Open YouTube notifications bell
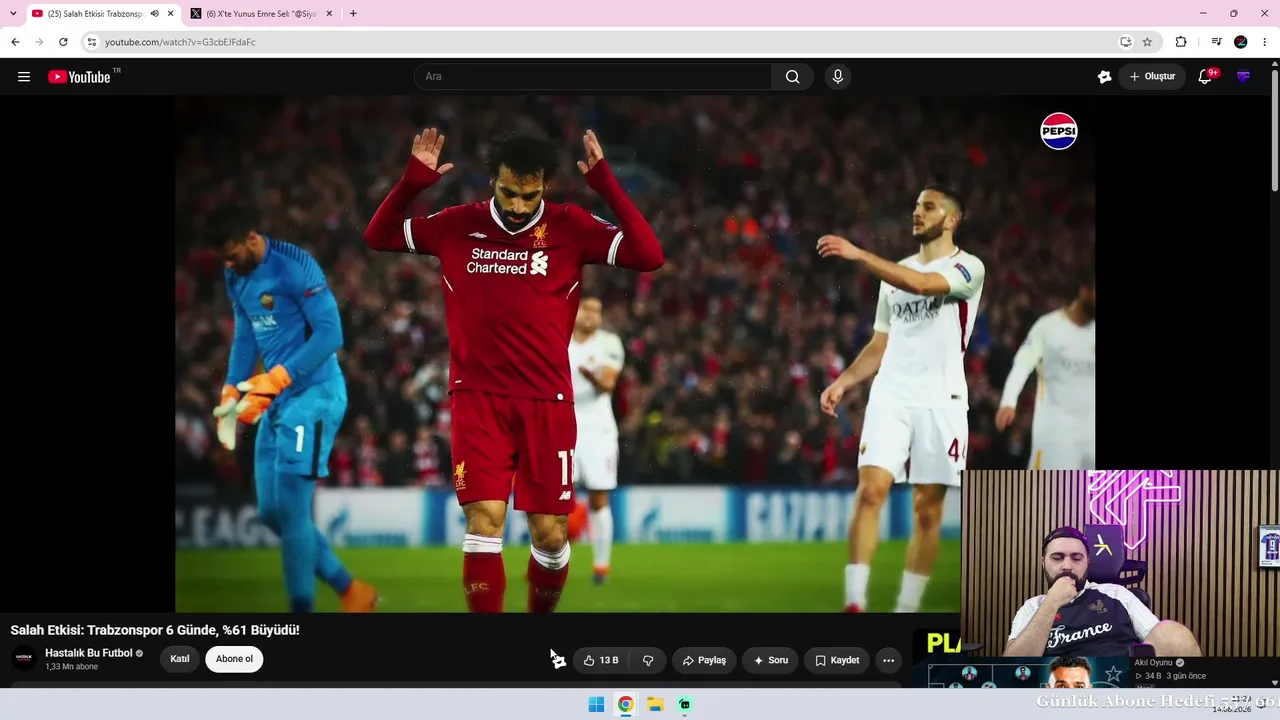This screenshot has width=1280, height=720. (1205, 77)
